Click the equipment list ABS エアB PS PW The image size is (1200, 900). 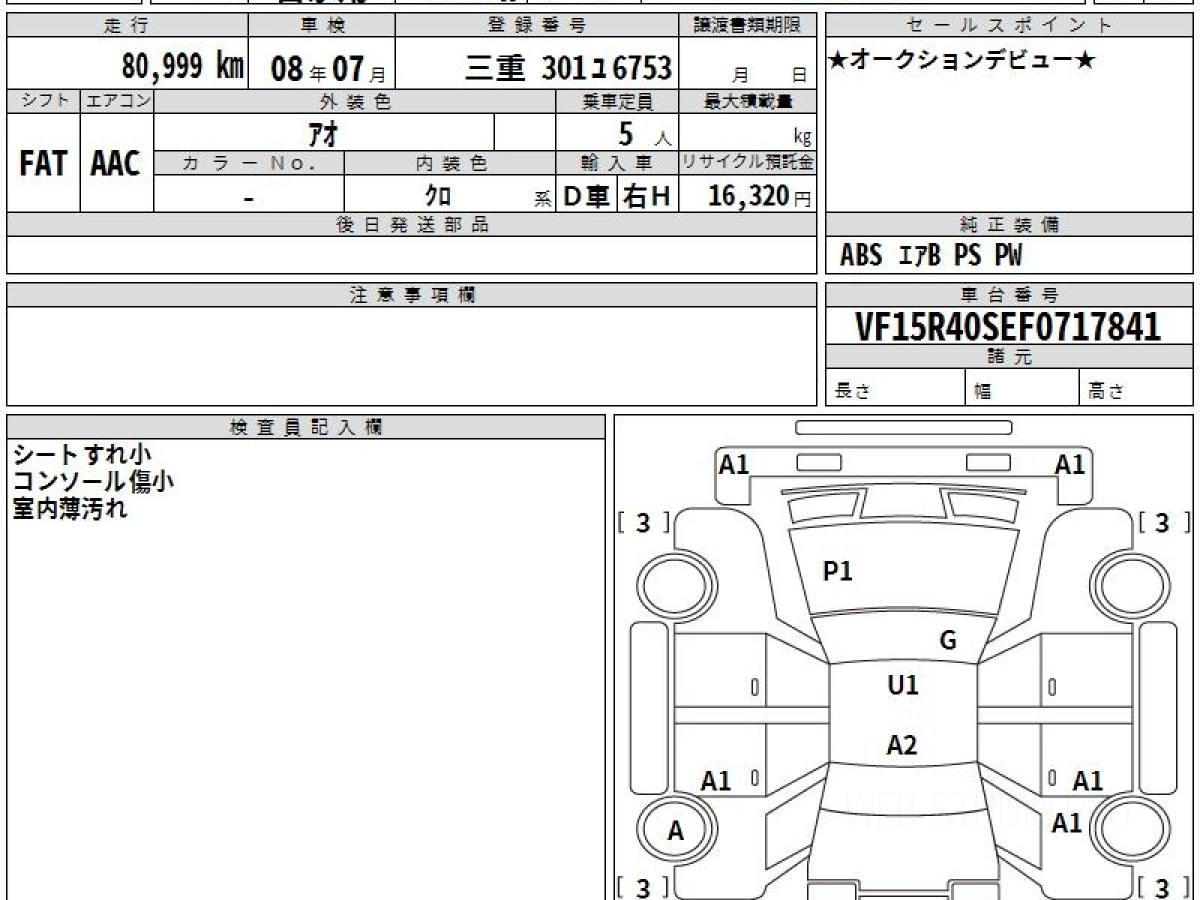[931, 256]
